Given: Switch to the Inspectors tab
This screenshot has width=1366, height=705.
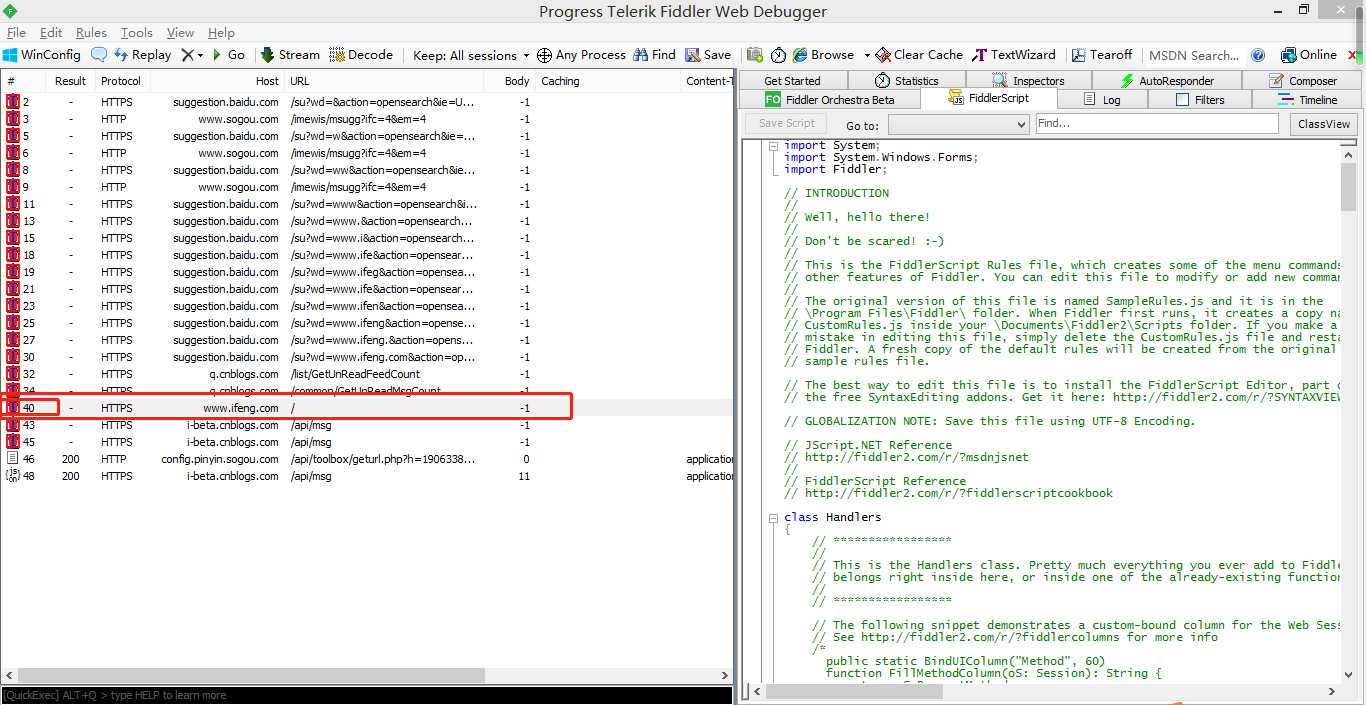Looking at the screenshot, I should [x=1028, y=81].
